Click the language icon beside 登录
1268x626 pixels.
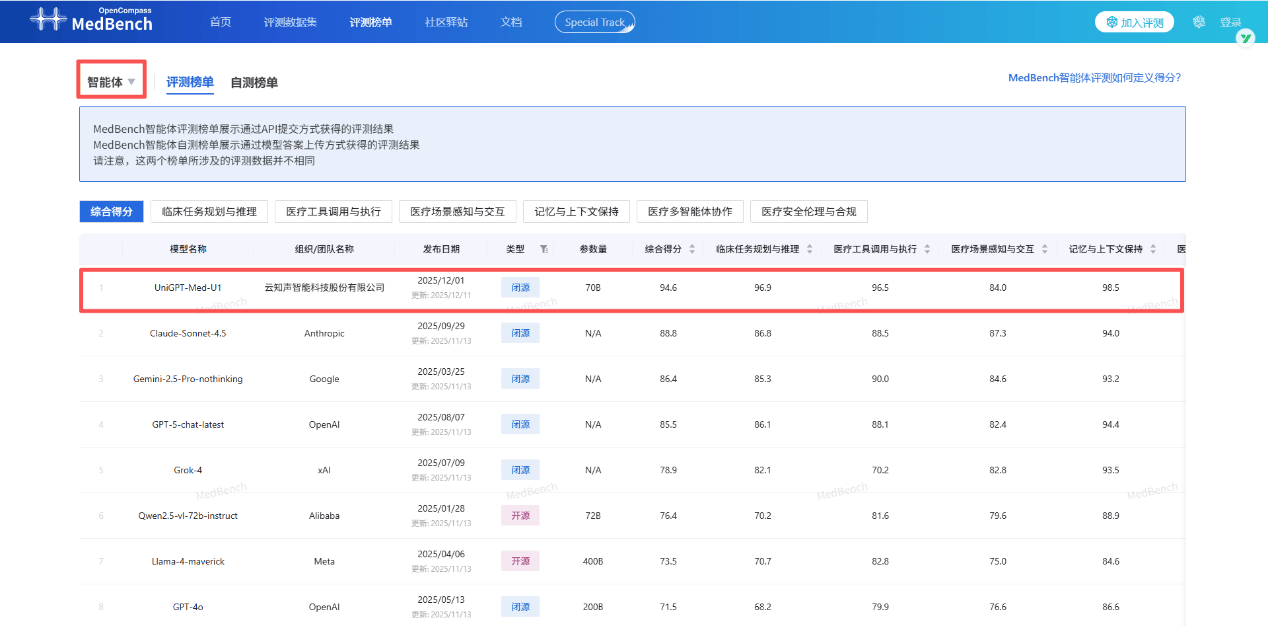1198,21
